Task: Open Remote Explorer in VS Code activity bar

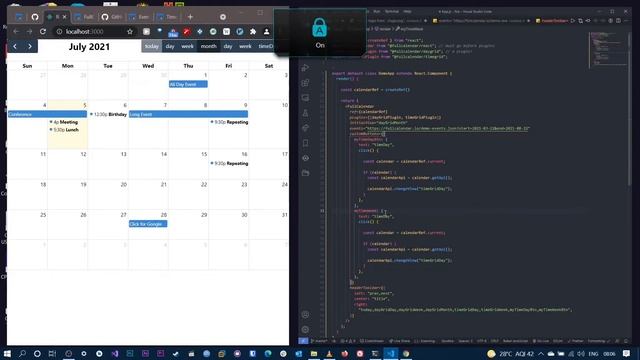Action: coord(305,98)
